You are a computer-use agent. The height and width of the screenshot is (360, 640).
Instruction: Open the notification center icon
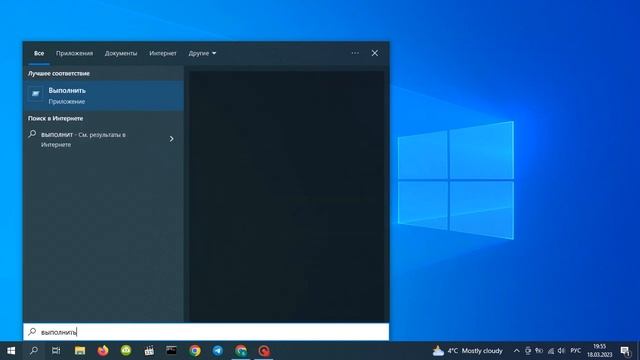(625, 351)
